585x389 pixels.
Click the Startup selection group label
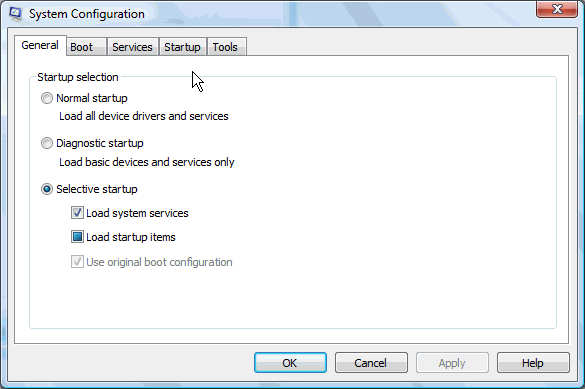[78, 77]
